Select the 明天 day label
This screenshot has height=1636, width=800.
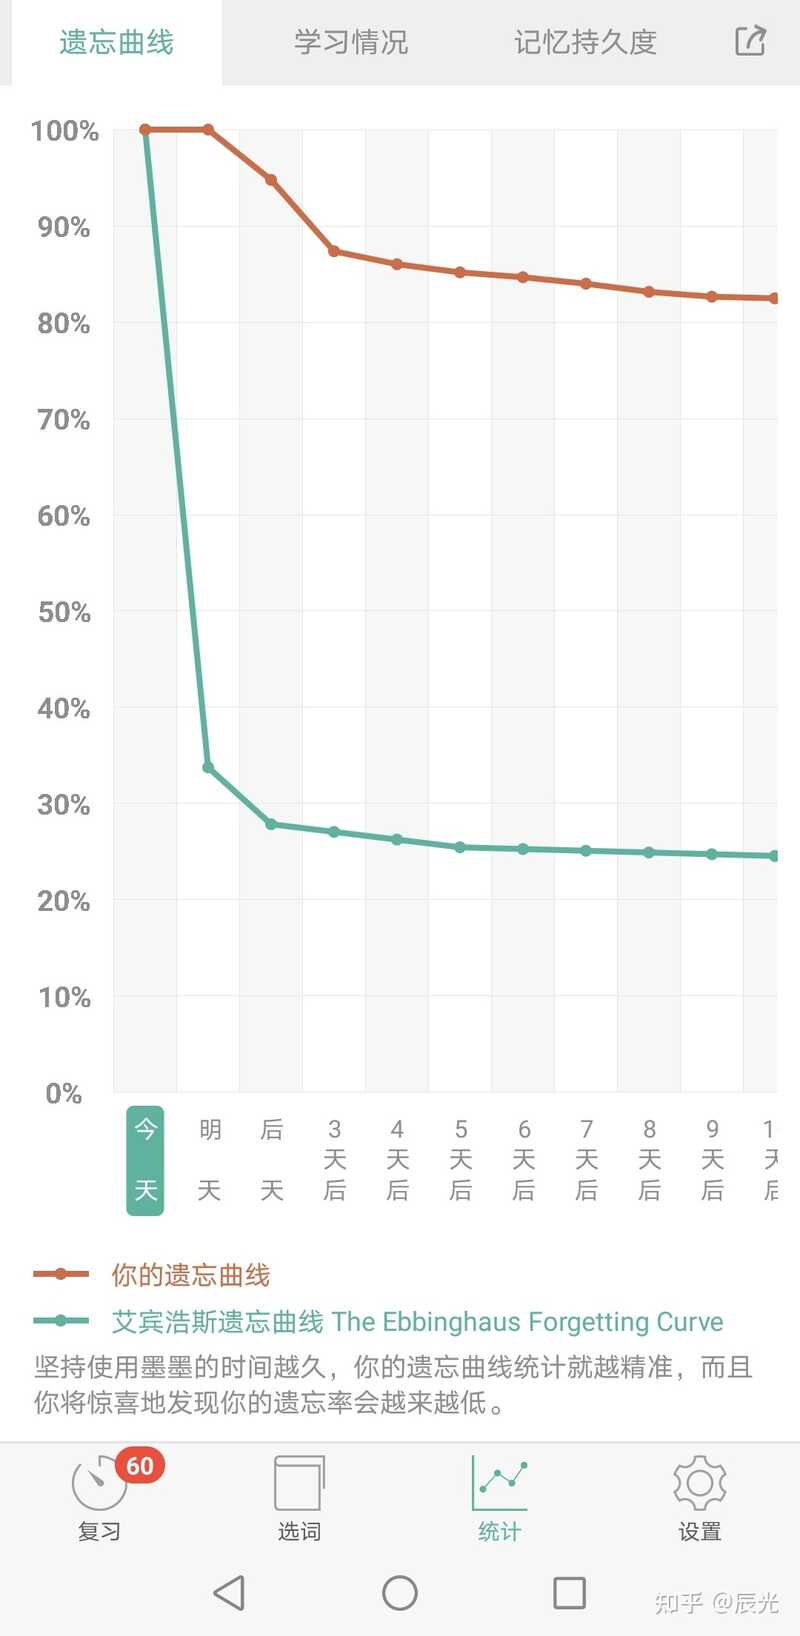click(209, 1160)
